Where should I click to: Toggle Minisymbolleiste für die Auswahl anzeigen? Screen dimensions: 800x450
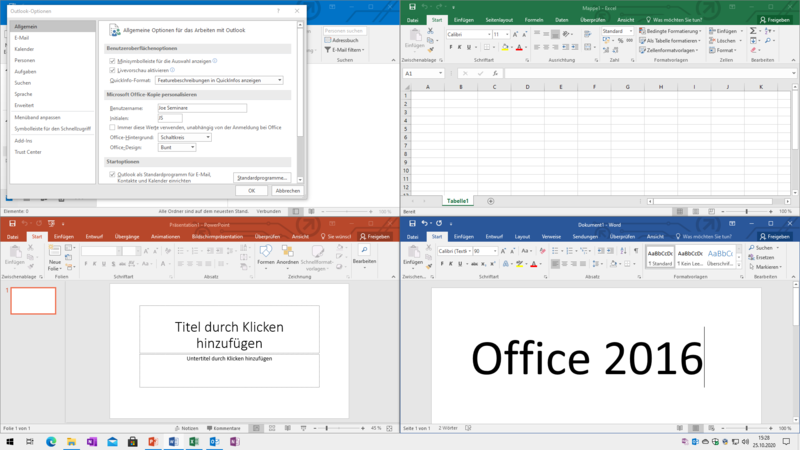[x=112, y=61]
